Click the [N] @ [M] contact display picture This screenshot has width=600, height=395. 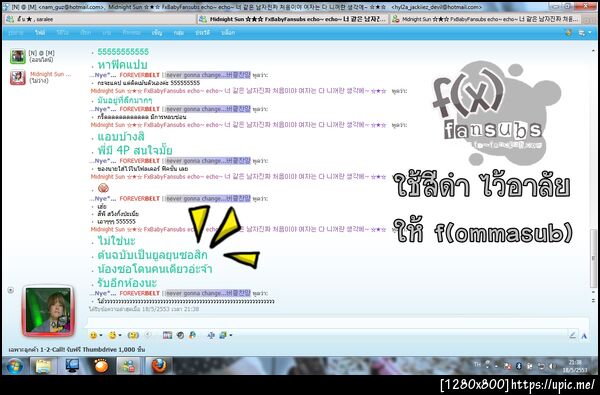click(x=18, y=56)
